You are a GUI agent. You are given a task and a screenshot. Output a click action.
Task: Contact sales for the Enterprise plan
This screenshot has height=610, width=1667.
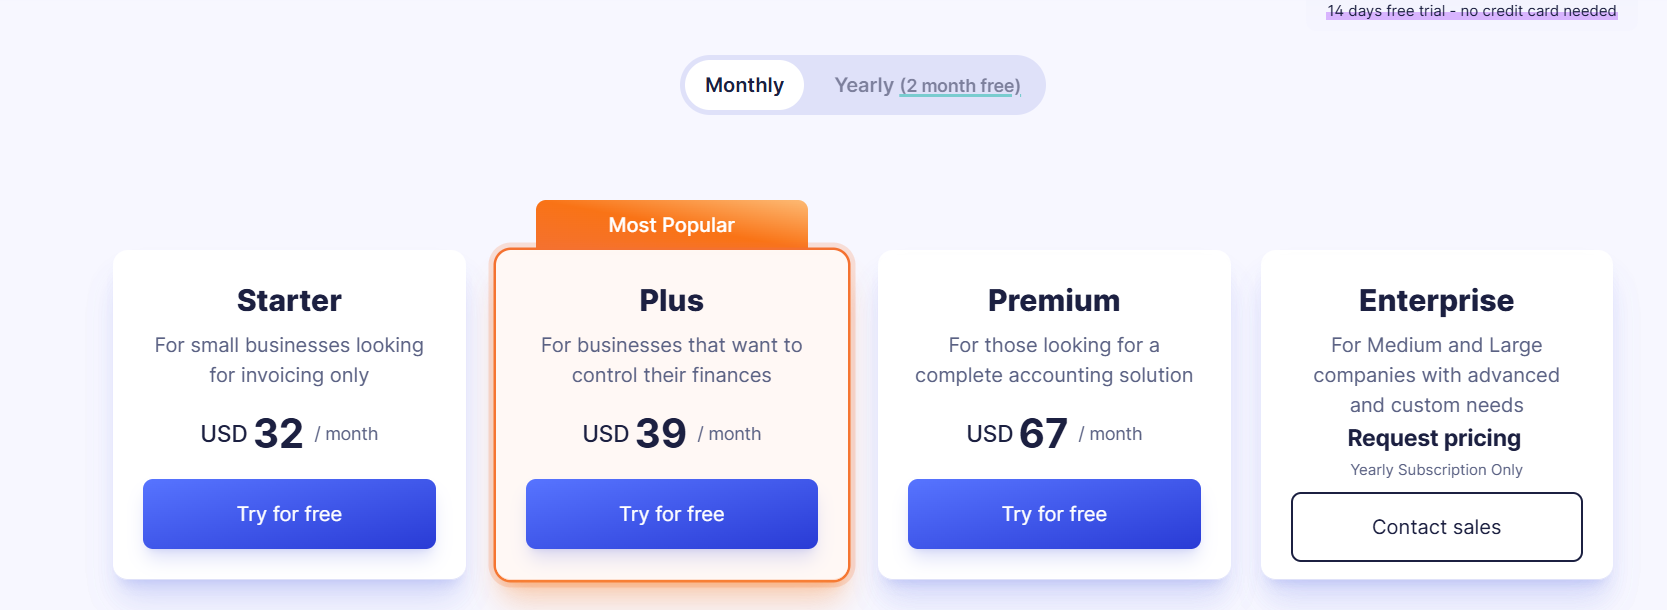(x=1436, y=527)
